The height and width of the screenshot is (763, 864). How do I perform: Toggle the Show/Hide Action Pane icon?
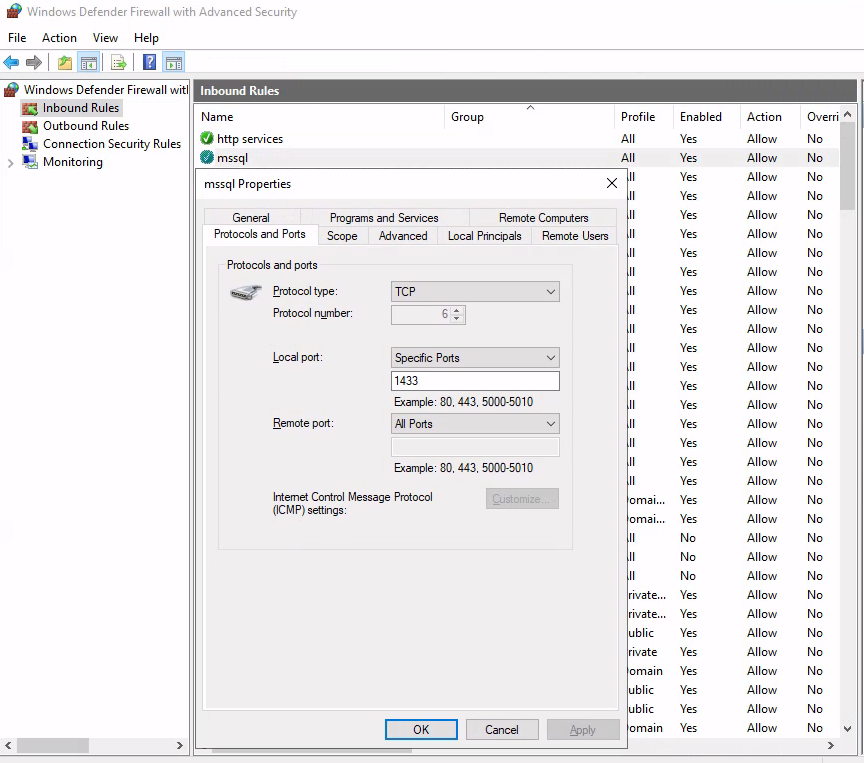pos(174,63)
